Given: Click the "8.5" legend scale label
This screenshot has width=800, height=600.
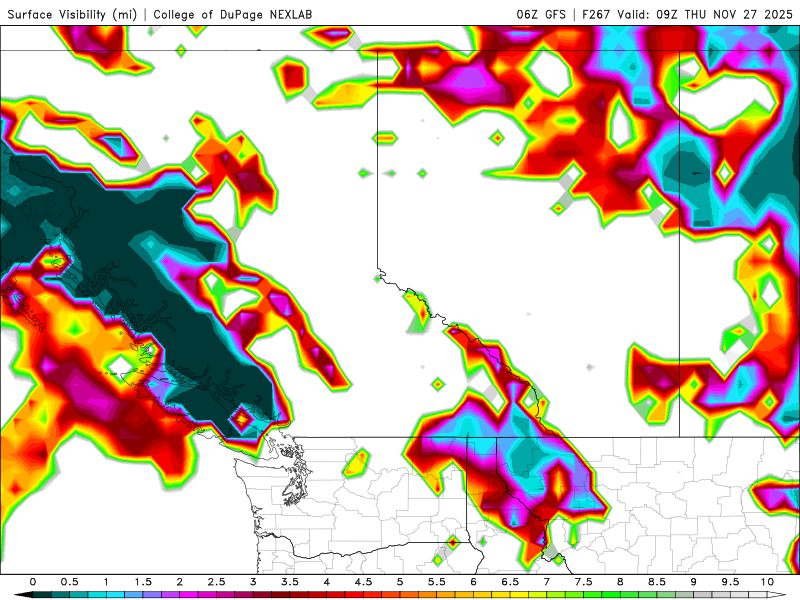Looking at the screenshot, I should coord(657,582).
